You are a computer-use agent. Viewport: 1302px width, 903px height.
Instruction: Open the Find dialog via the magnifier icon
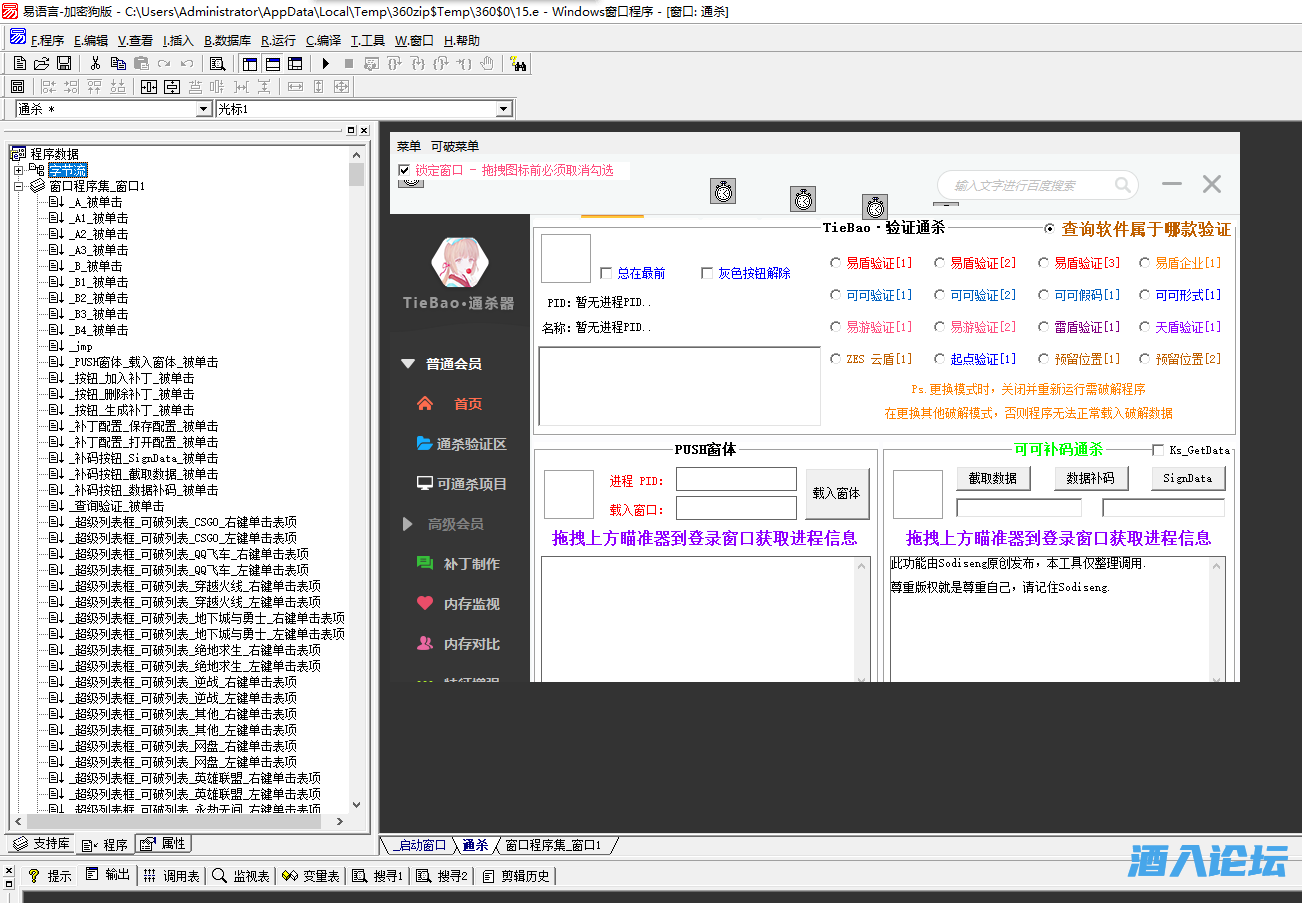pyautogui.click(x=218, y=62)
